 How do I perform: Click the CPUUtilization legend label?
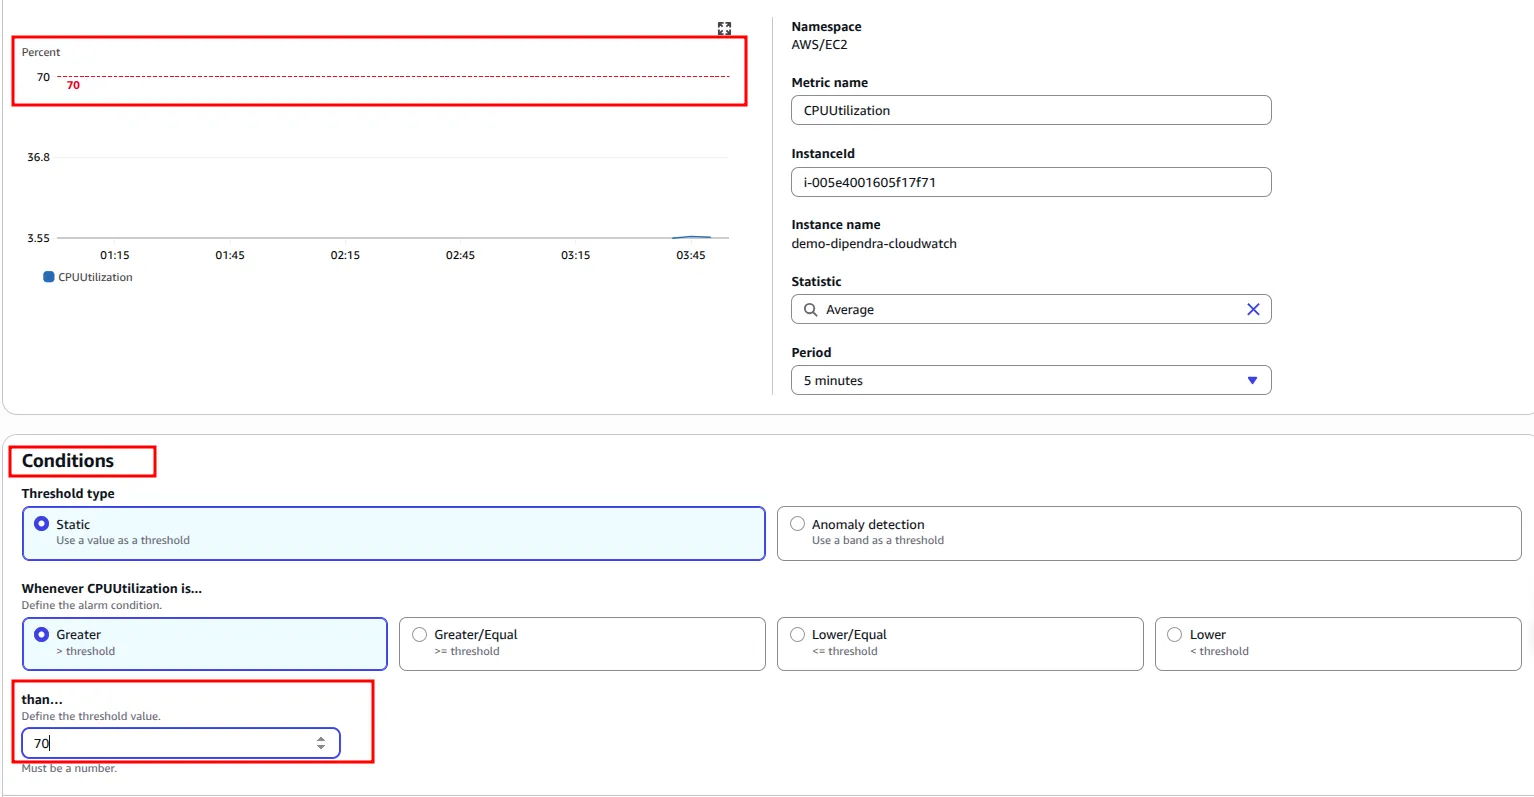(95, 277)
